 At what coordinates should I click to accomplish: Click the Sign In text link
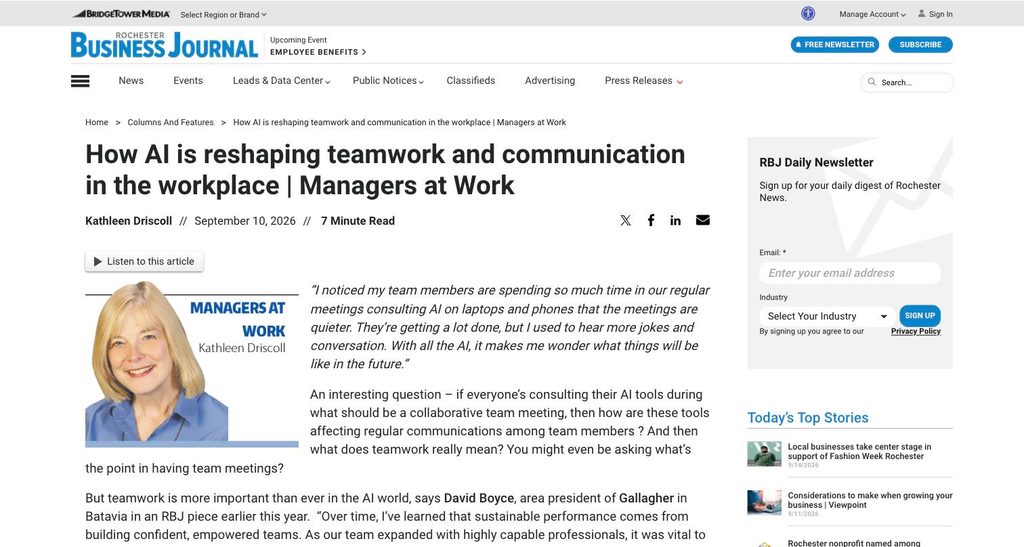(x=940, y=14)
